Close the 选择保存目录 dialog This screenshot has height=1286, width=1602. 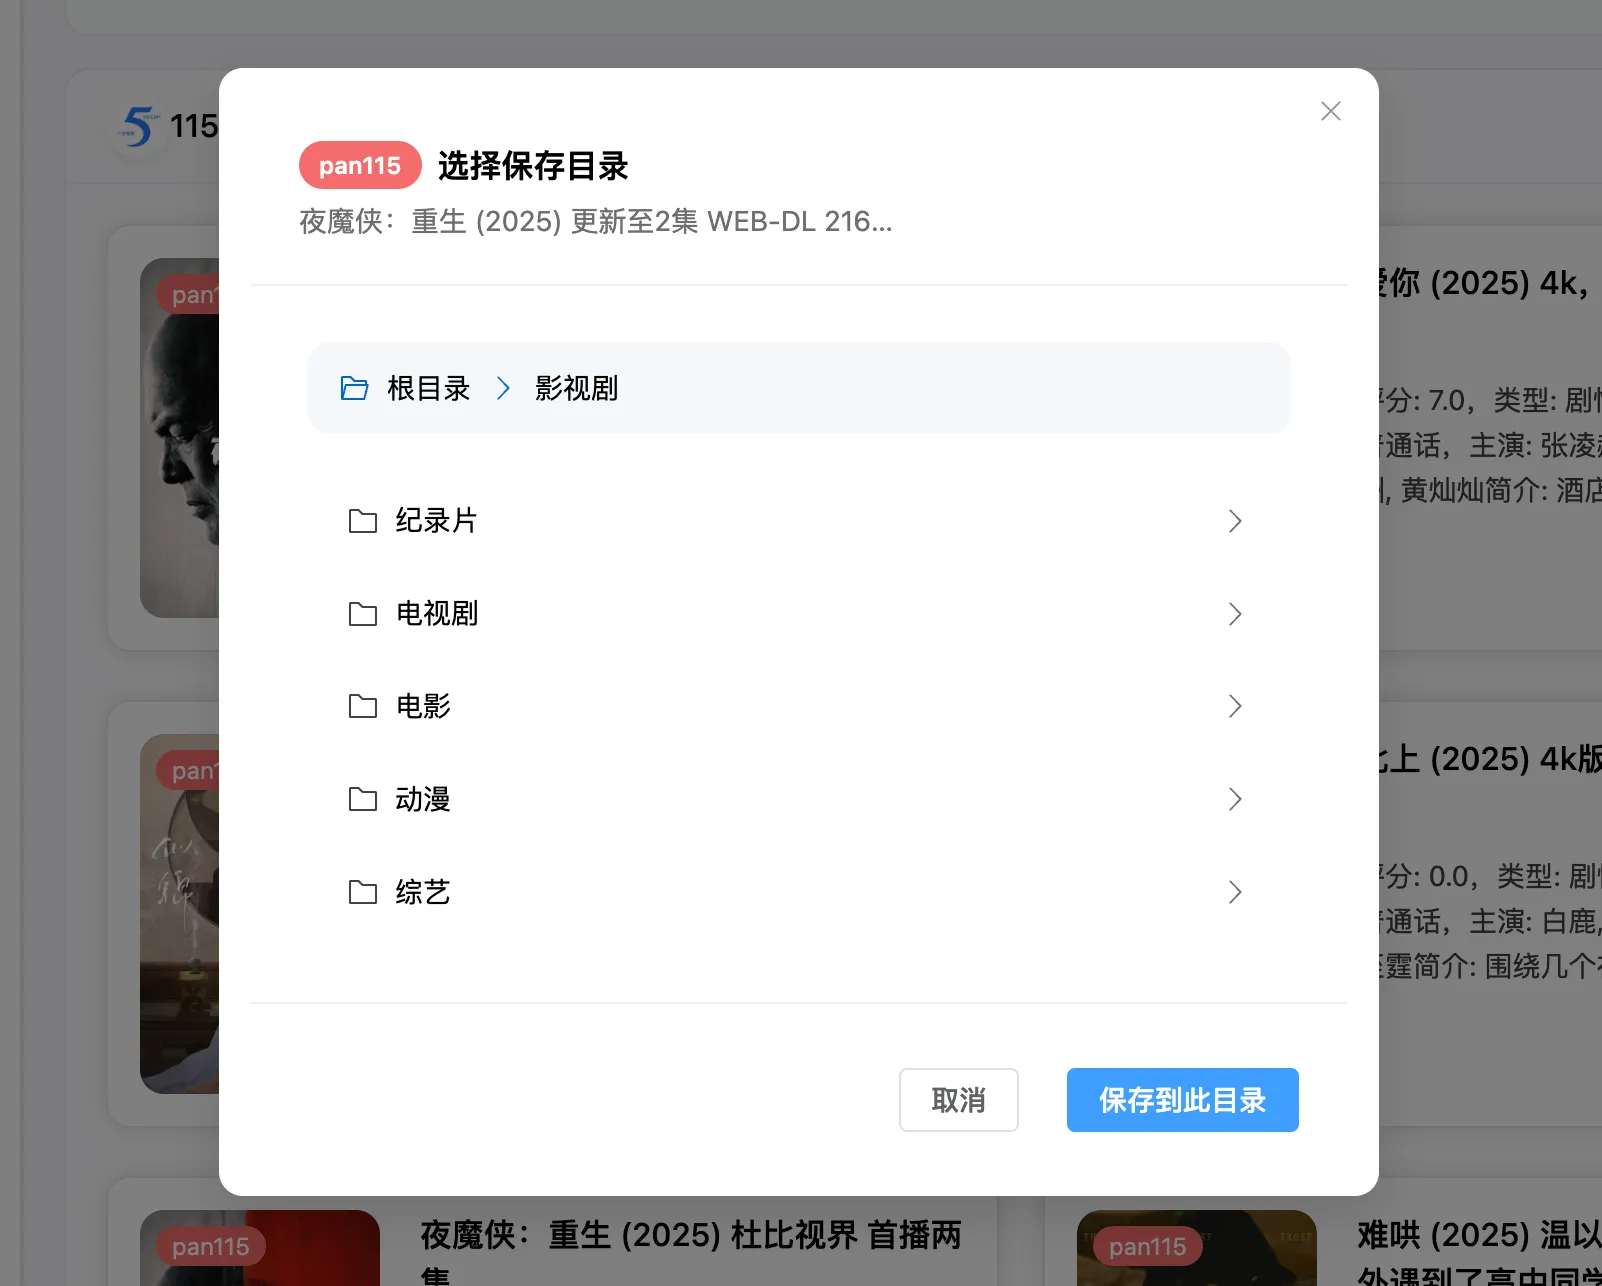point(1330,111)
